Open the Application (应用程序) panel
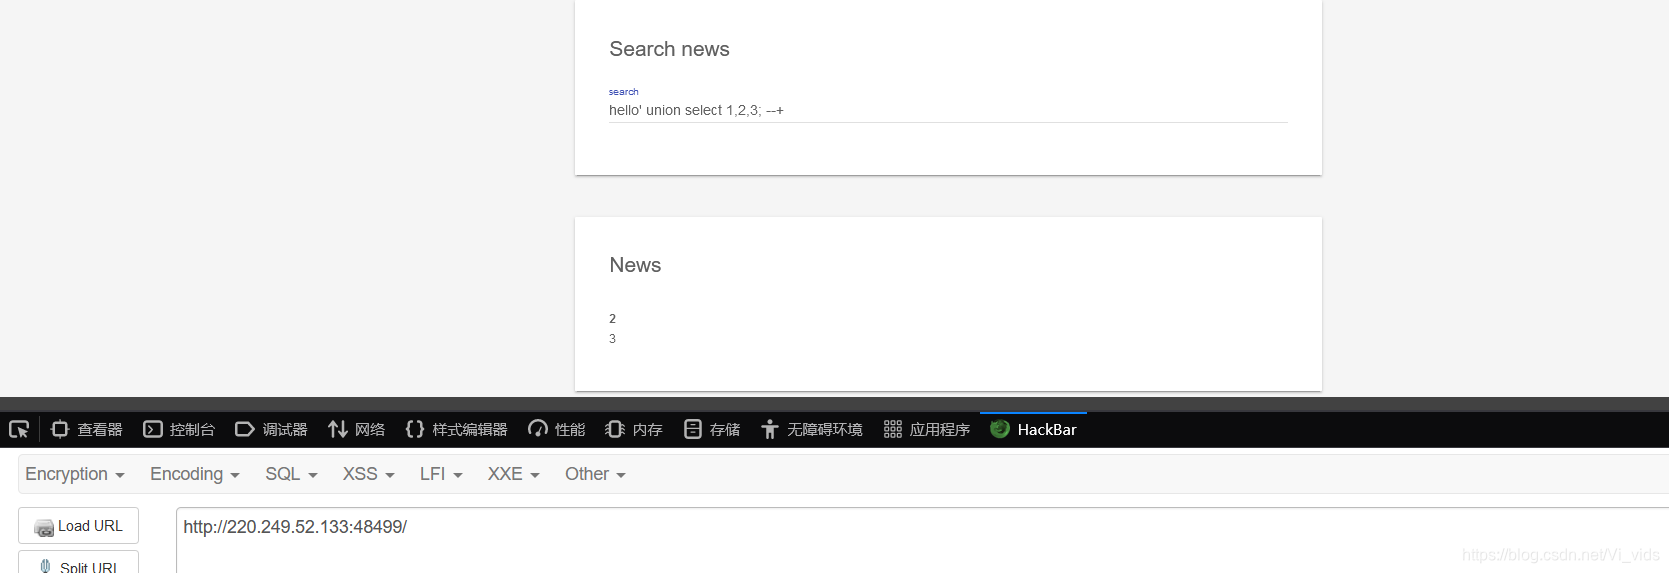This screenshot has width=1669, height=573. pyautogui.click(x=927, y=430)
